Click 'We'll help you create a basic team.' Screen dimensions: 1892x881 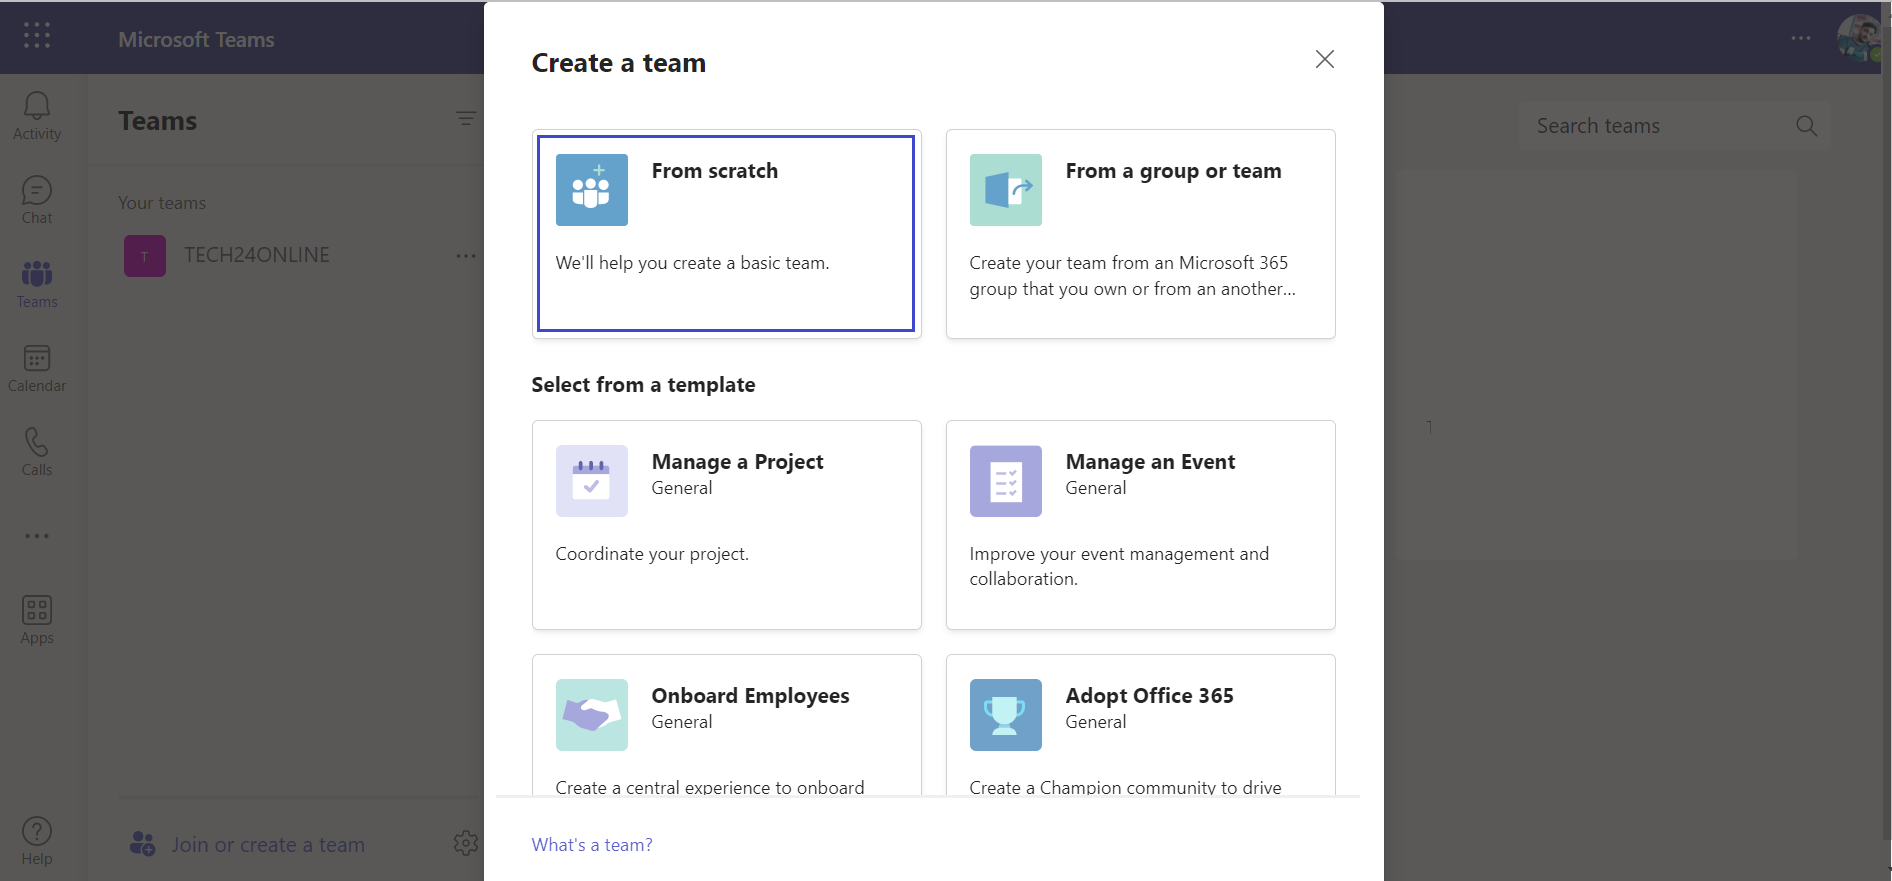(x=693, y=263)
